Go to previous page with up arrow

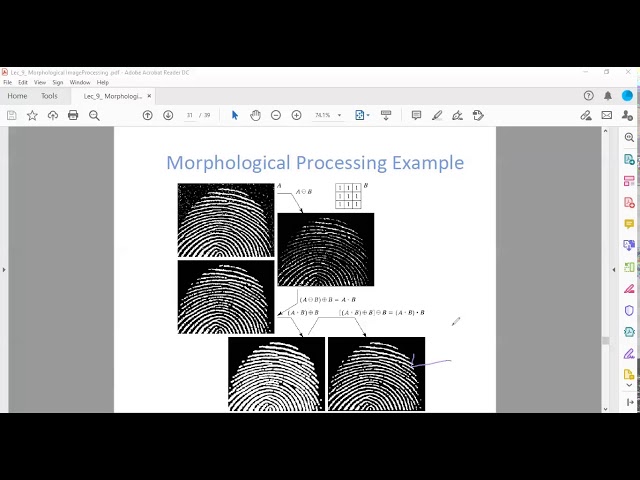pyautogui.click(x=147, y=116)
